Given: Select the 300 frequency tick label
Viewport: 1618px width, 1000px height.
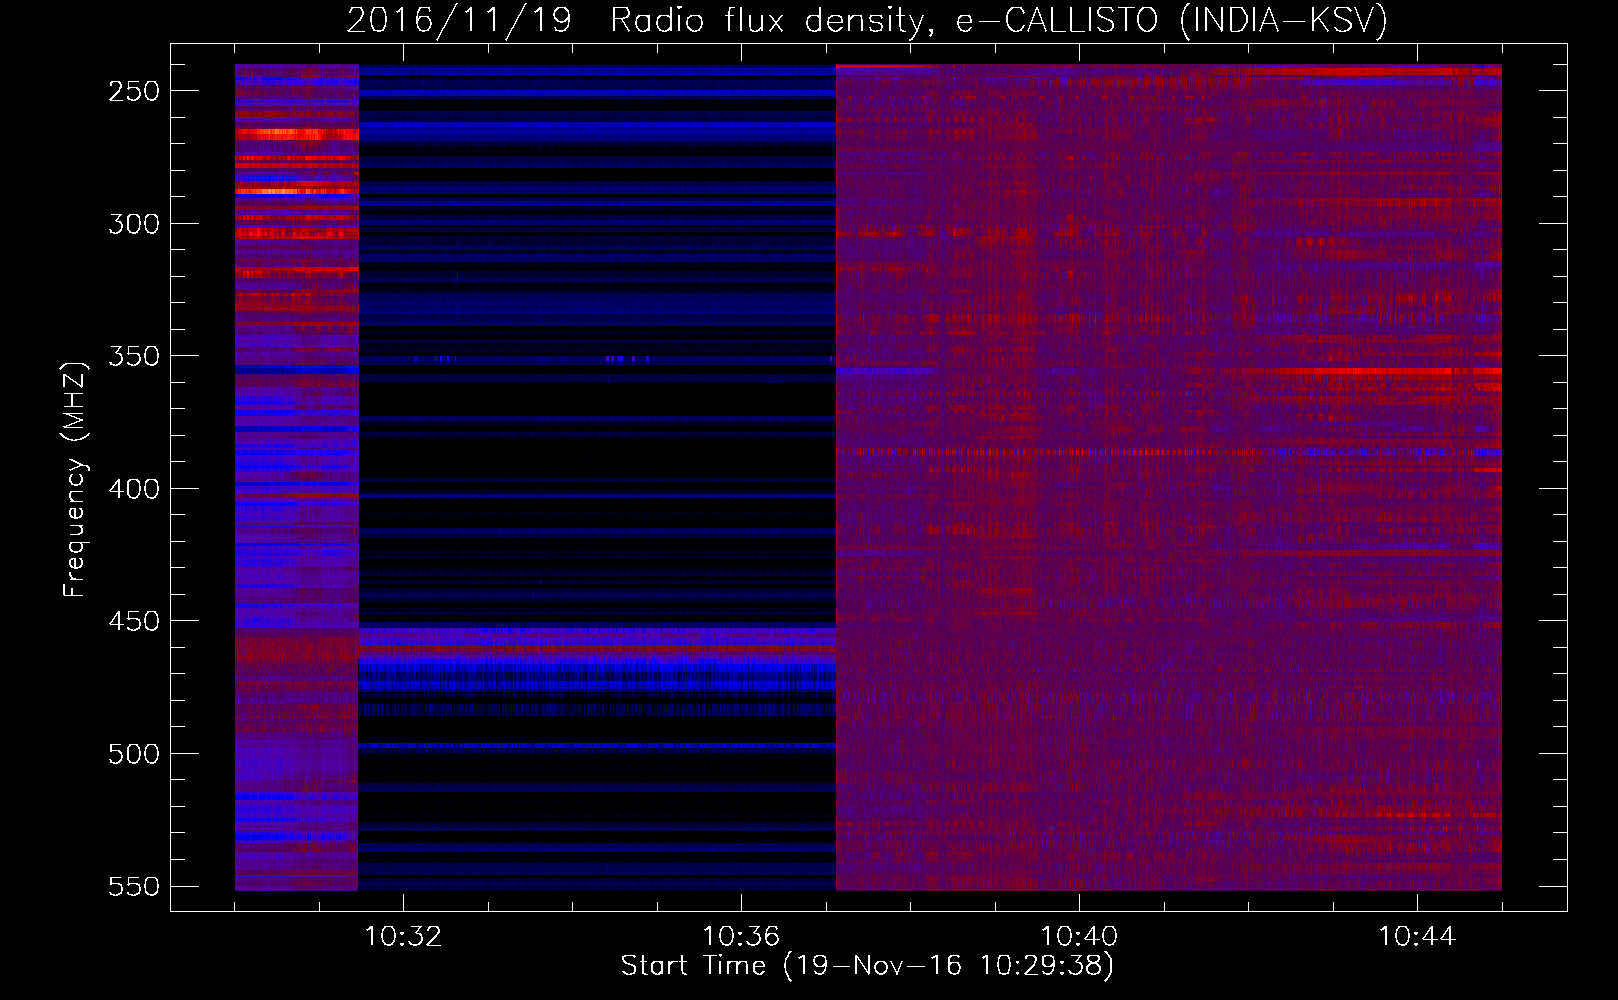Looking at the screenshot, I should (x=134, y=224).
